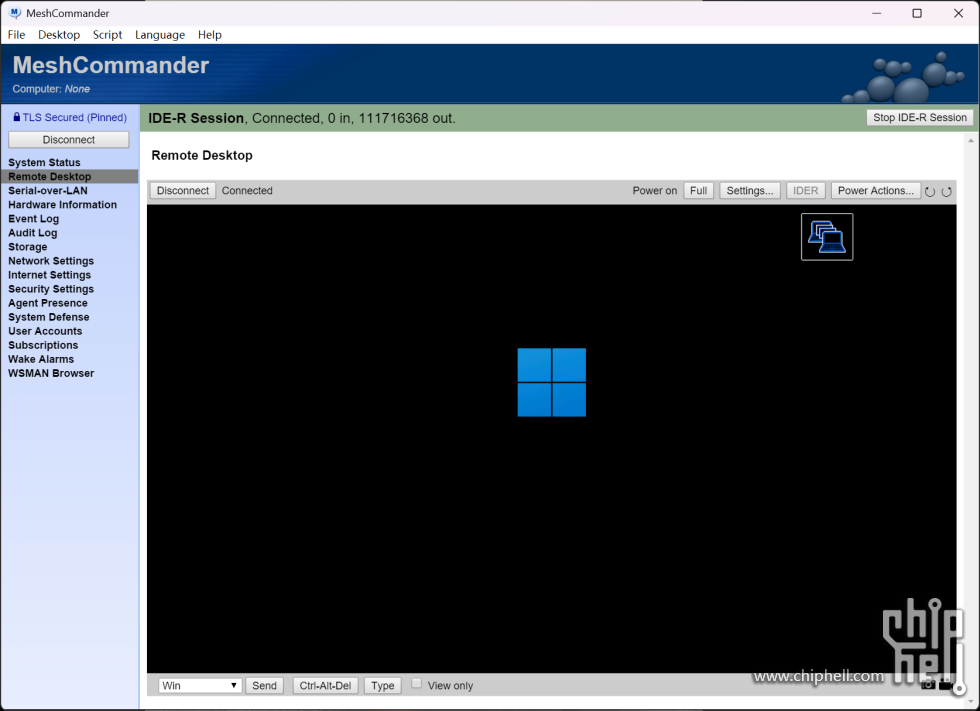The image size is (980, 711).
Task: Open Wake Alarms
Action: (x=41, y=359)
